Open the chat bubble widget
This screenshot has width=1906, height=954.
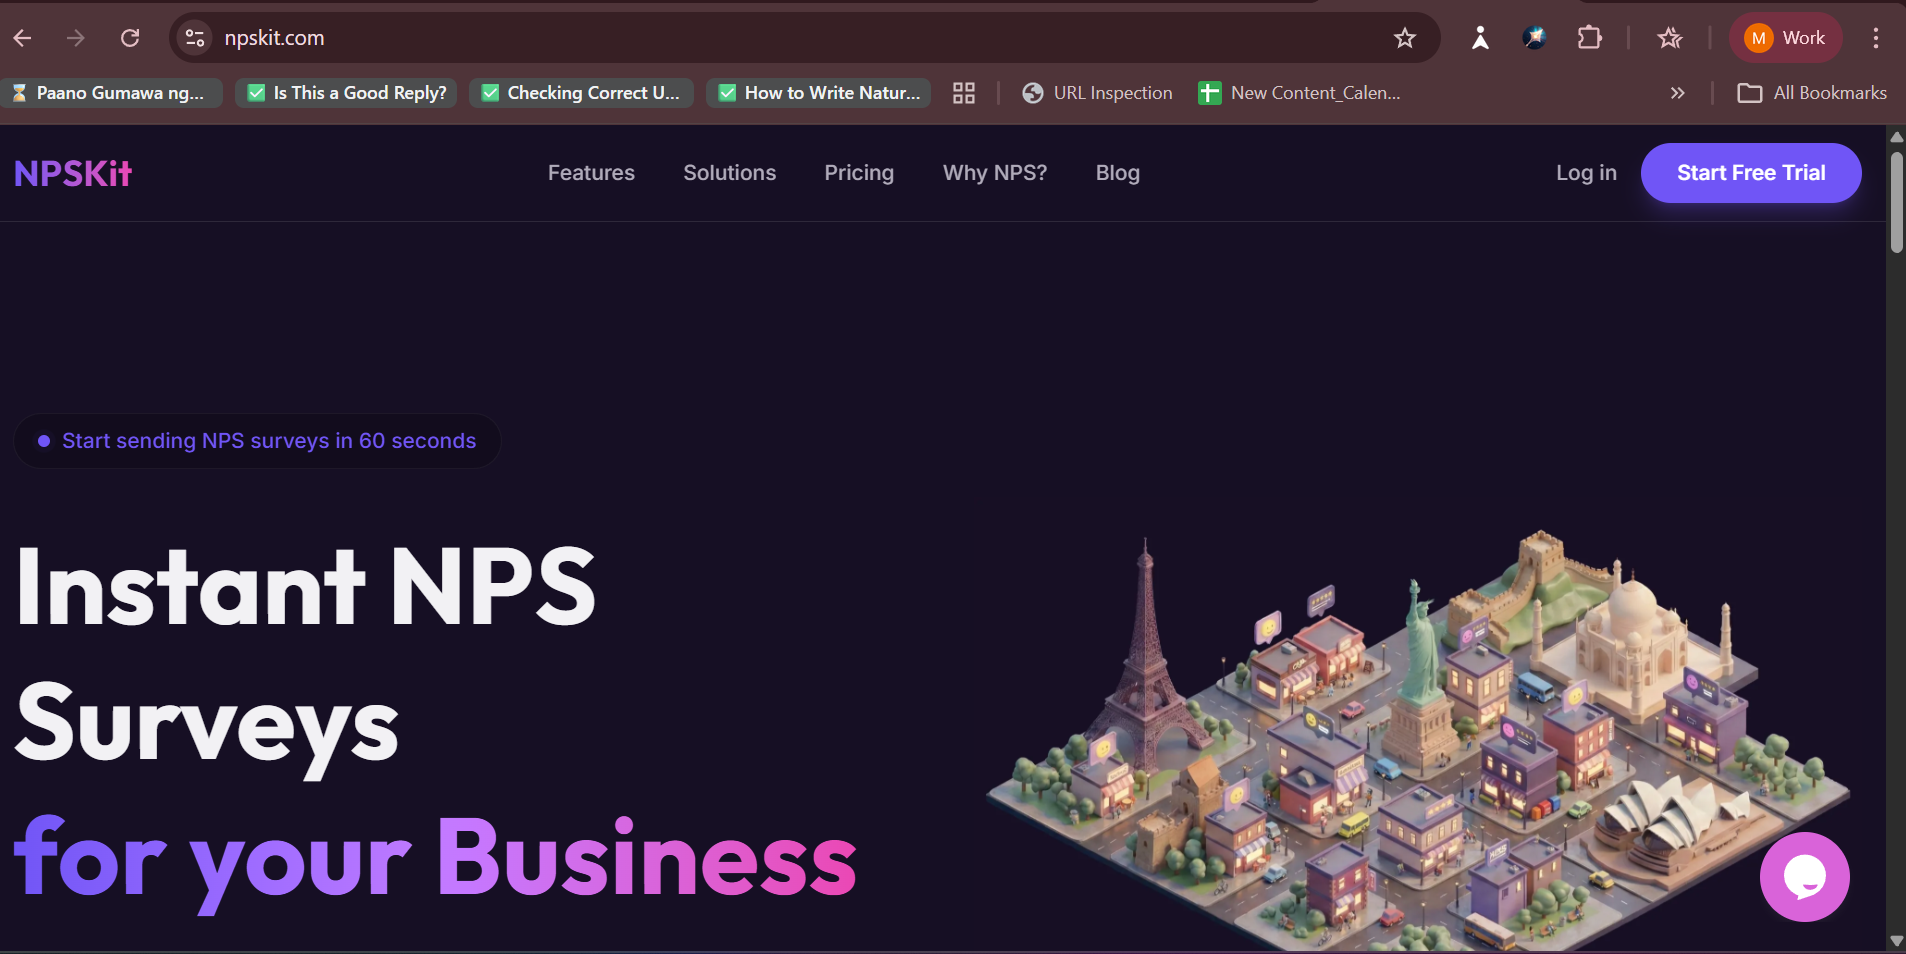click(1804, 877)
